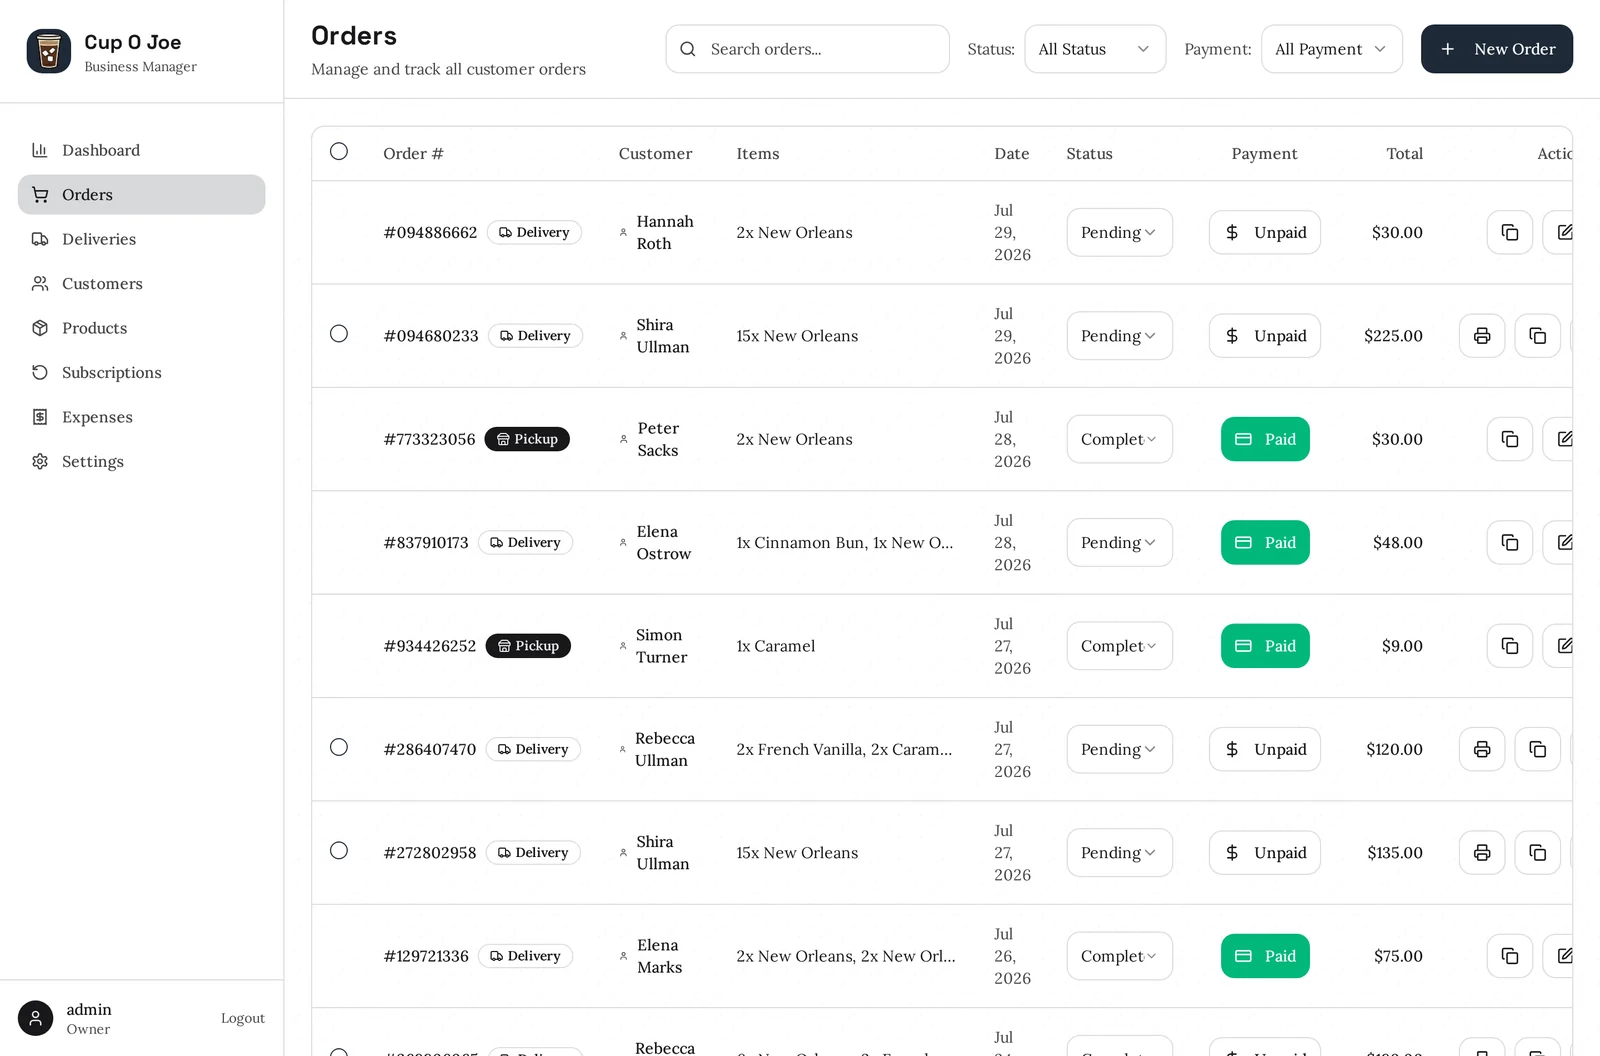The width and height of the screenshot is (1600, 1056).
Task: Duplicate order #272802958
Action: (x=1538, y=853)
